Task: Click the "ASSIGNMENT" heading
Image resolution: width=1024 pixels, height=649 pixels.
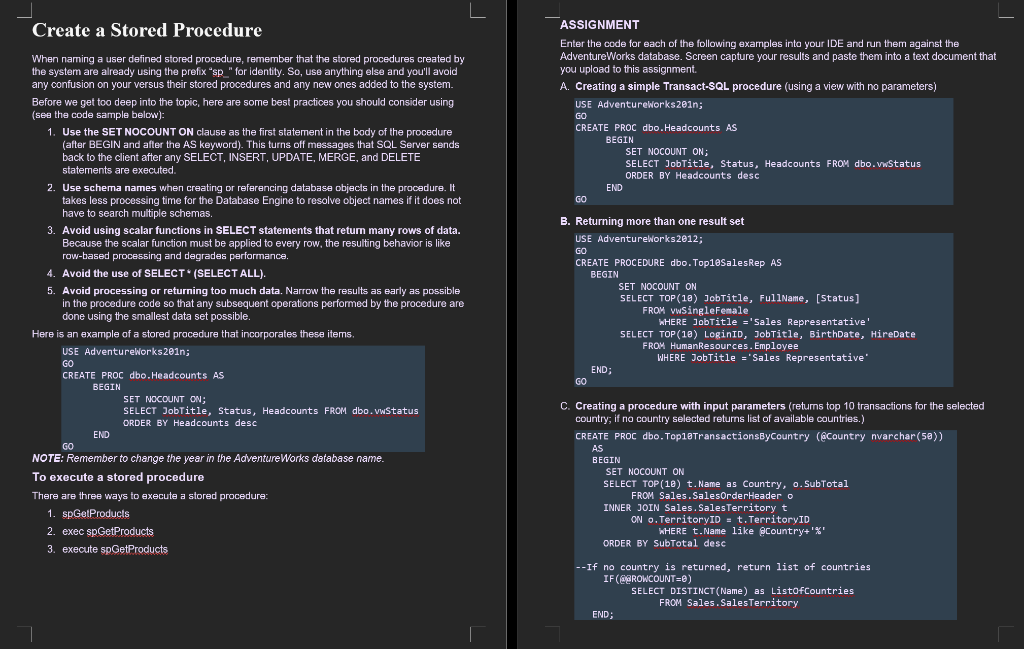Action: 600,25
